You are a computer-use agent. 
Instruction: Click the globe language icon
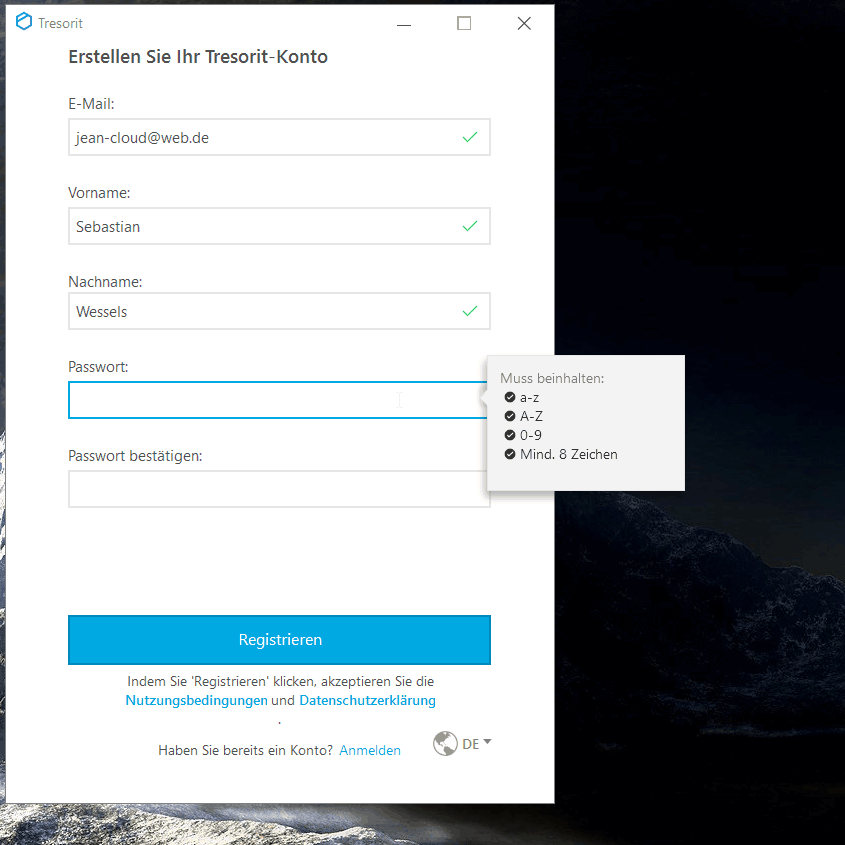pos(445,744)
